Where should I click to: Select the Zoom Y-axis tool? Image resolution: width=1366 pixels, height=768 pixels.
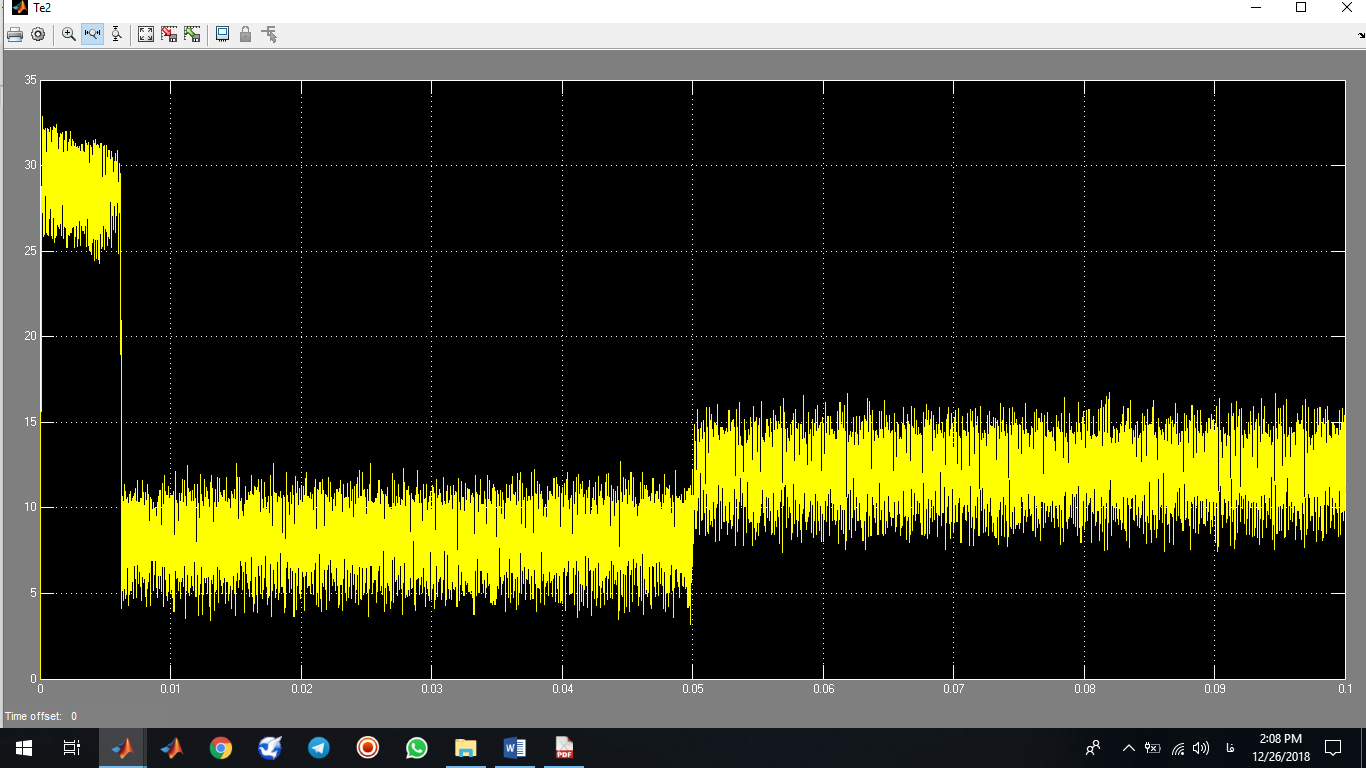pos(117,34)
